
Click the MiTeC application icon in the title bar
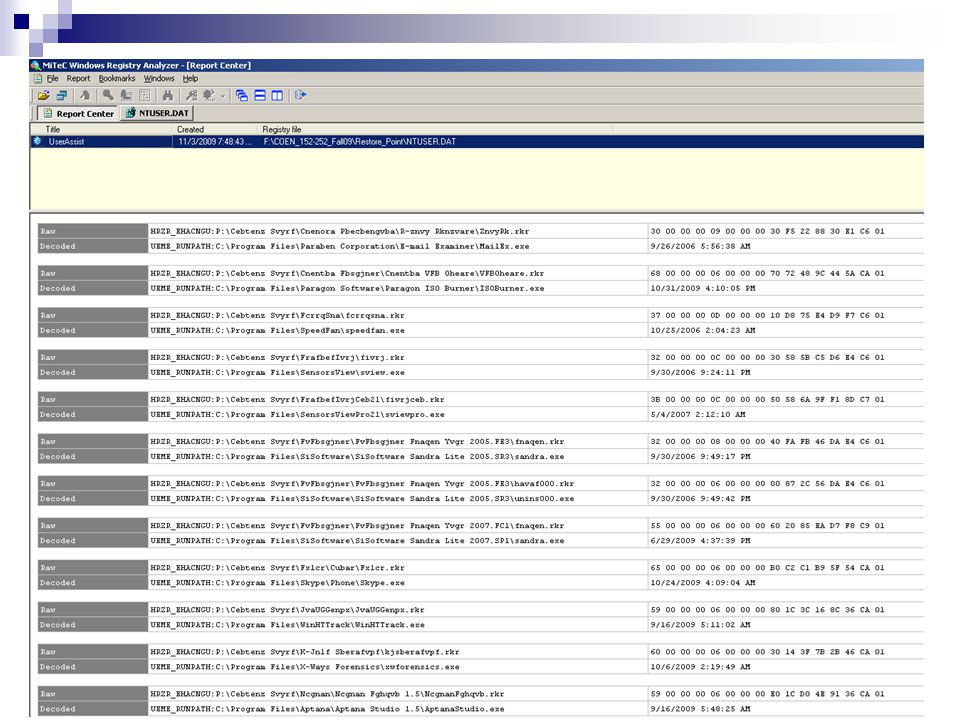(x=36, y=66)
